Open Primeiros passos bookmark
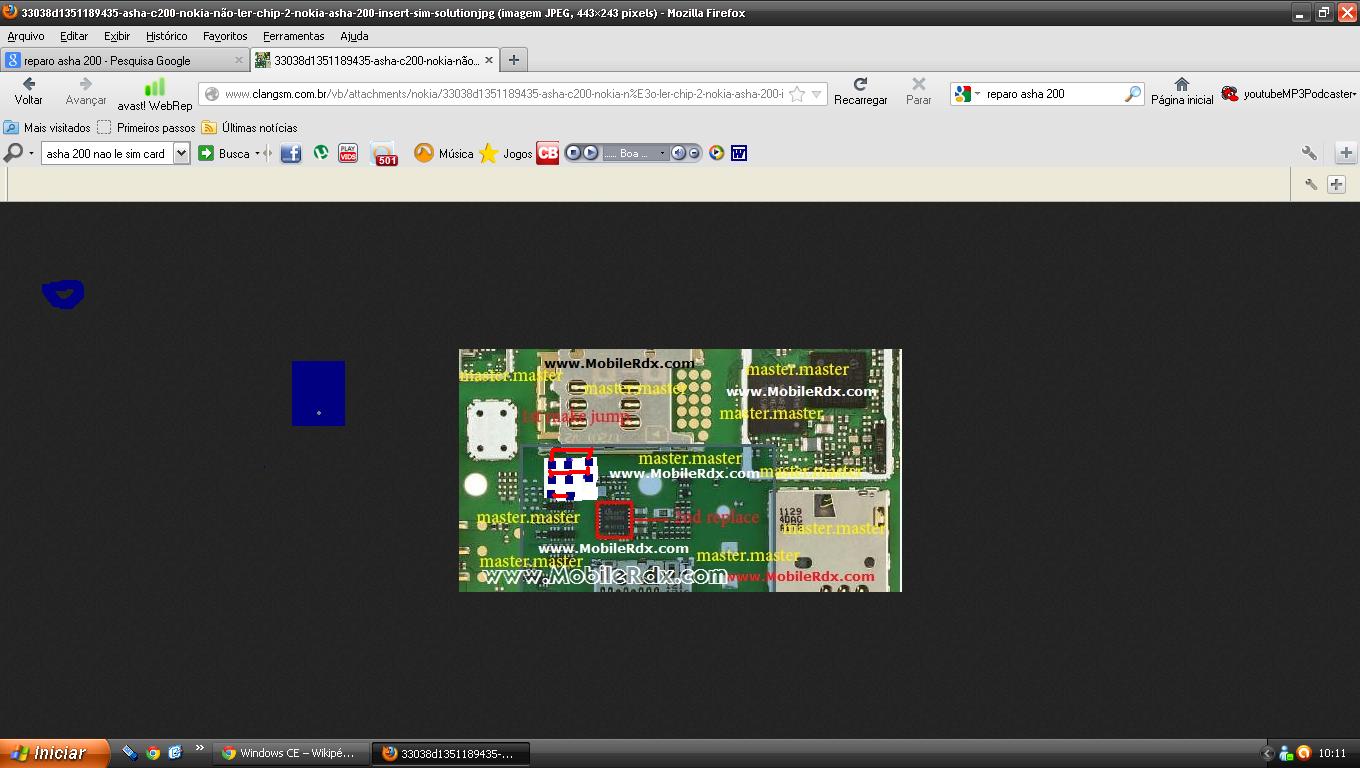 click(x=146, y=128)
